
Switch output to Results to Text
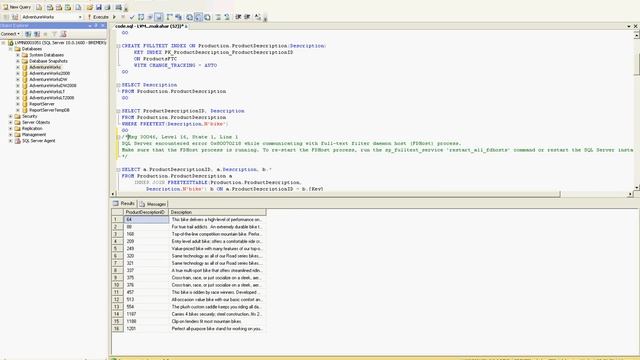tap(189, 17)
